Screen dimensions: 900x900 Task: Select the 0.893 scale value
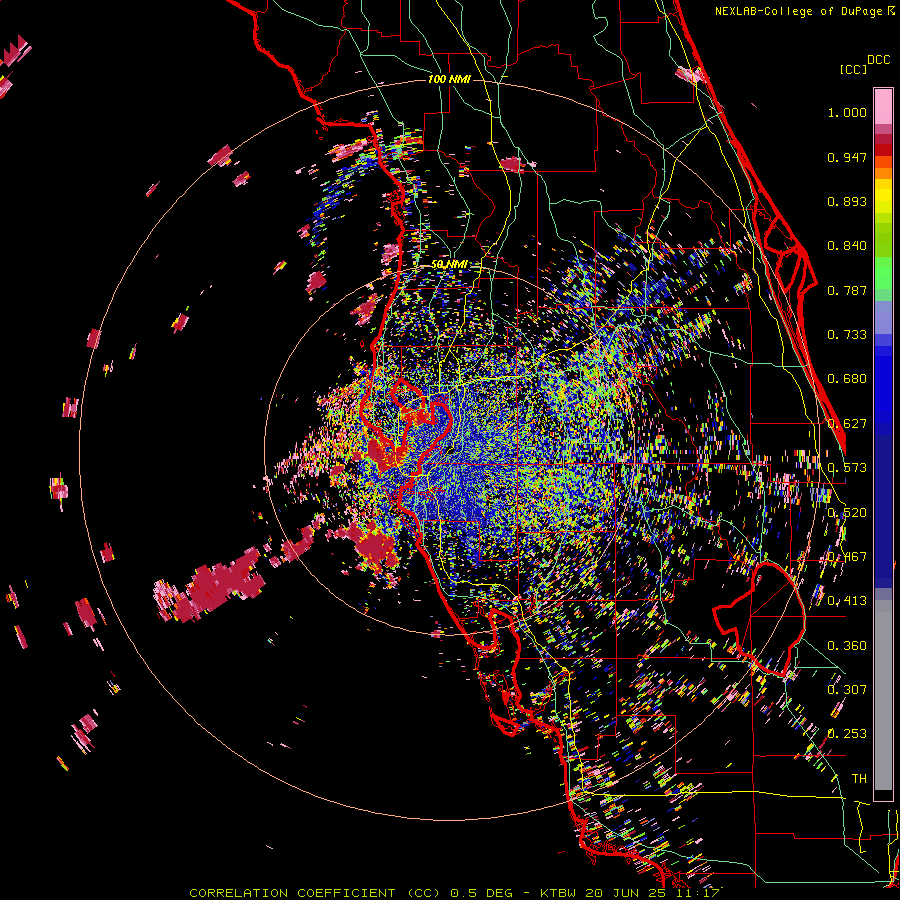[x=847, y=201]
